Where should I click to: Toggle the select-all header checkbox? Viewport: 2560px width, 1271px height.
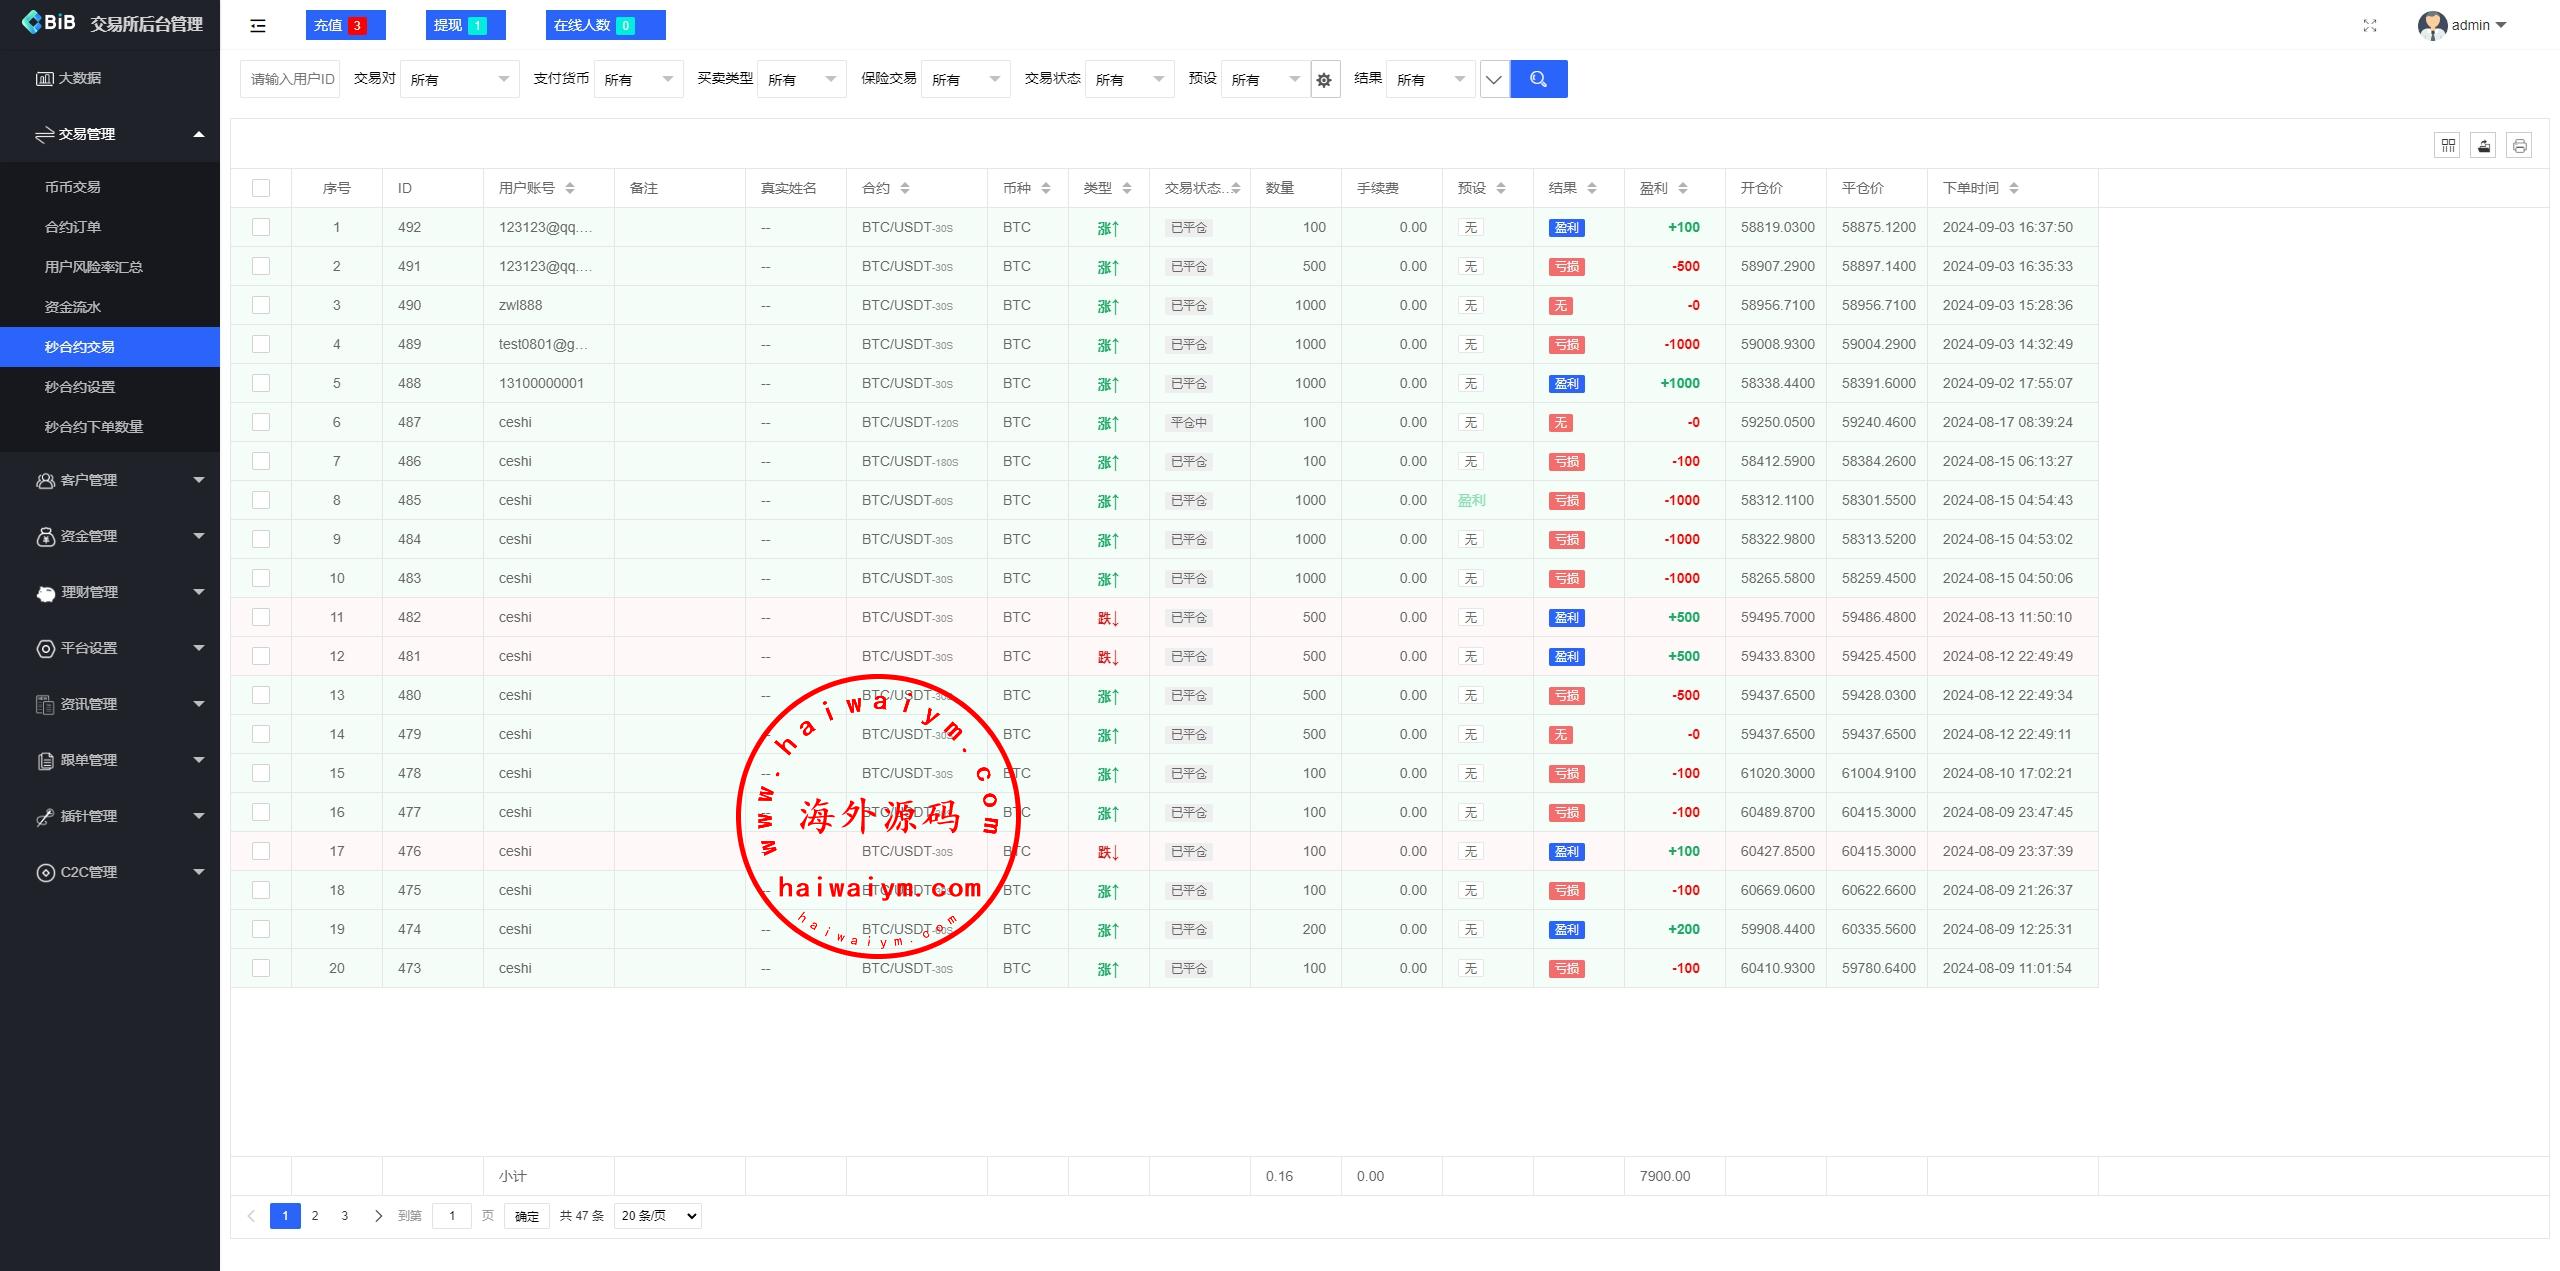click(x=261, y=188)
